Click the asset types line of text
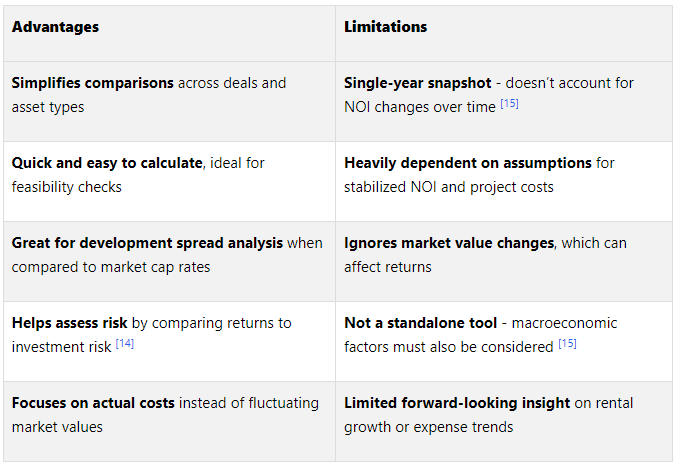Viewport: 680px width, 470px height. (x=48, y=107)
